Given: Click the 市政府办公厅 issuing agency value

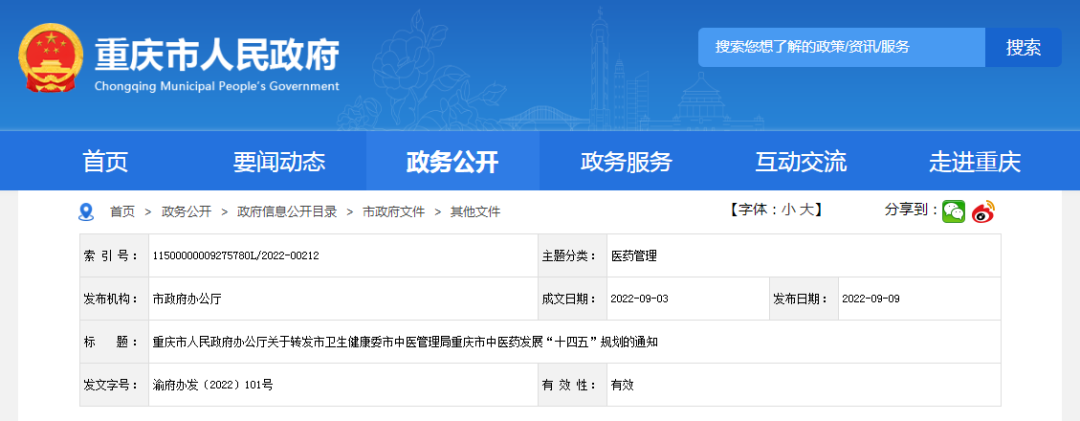Looking at the screenshot, I should pos(187,299).
